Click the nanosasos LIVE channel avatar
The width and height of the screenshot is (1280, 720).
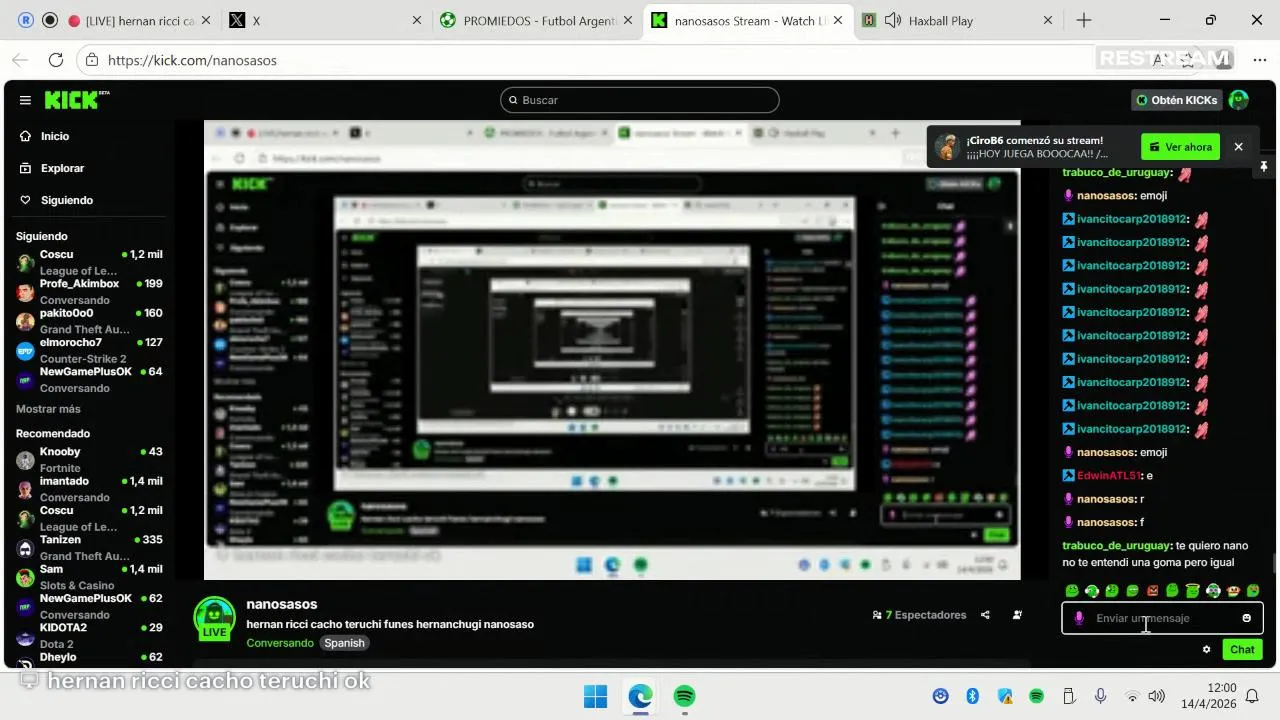(x=214, y=619)
